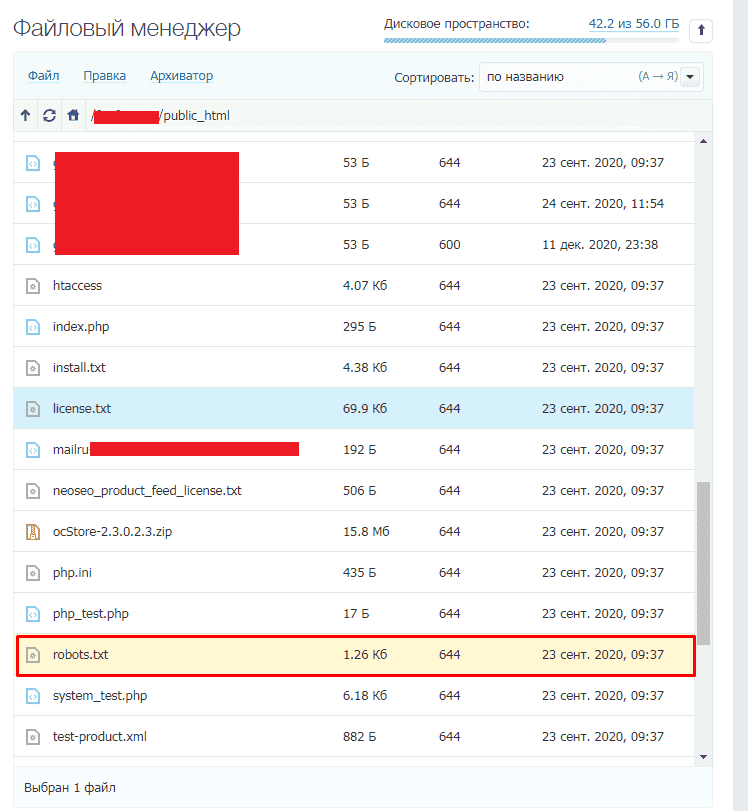The width and height of the screenshot is (748, 811).
Task: Select the htaccess file name
Action: click(77, 286)
